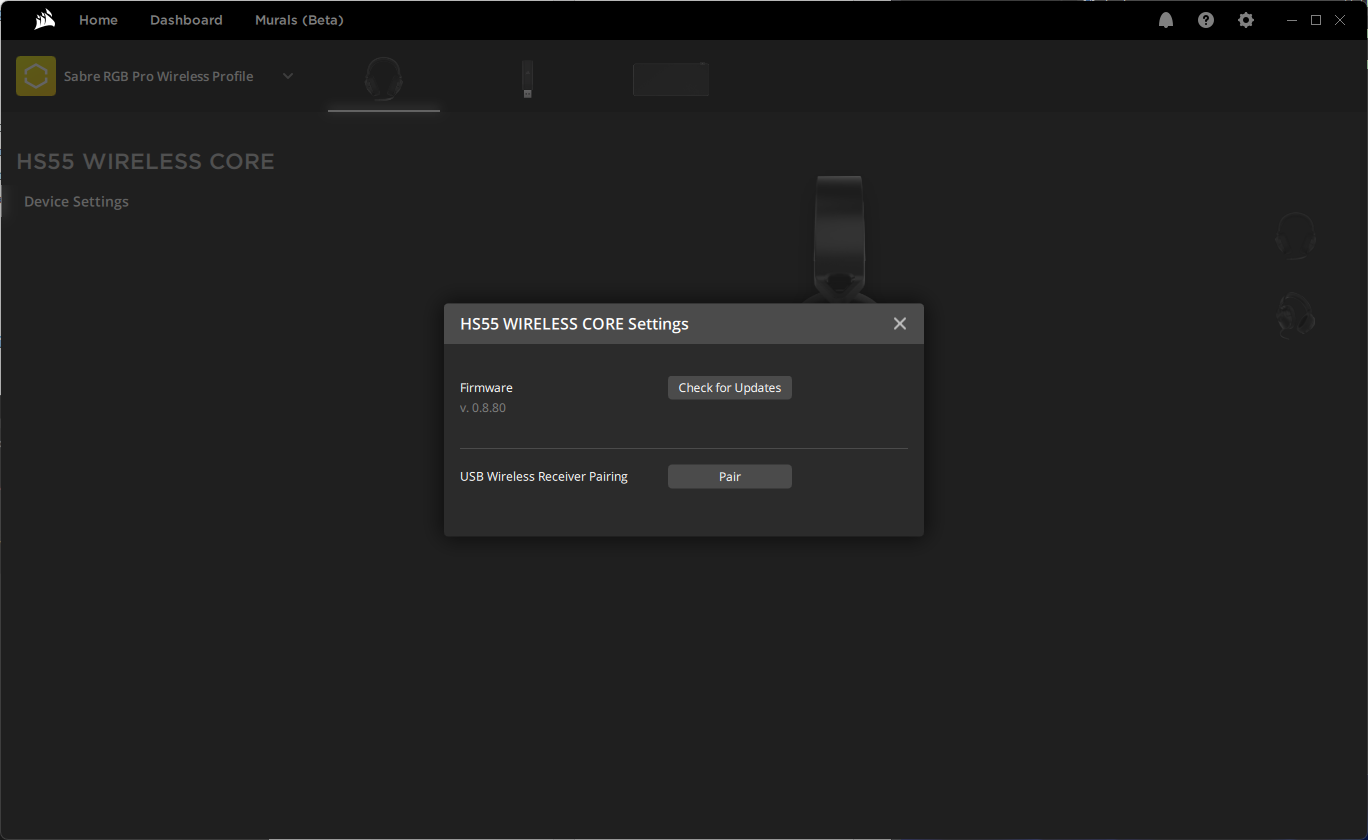Choose the upper headset view icon at right
The image size is (1368, 840).
click(x=1295, y=236)
